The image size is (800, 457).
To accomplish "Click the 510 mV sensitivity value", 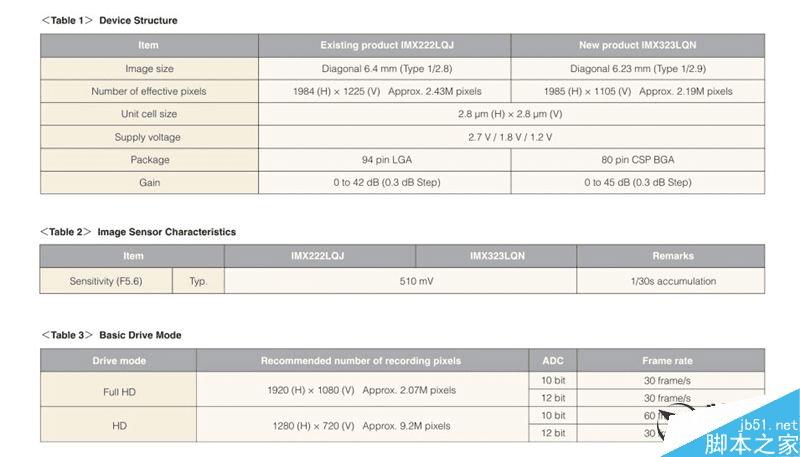I will tap(415, 281).
